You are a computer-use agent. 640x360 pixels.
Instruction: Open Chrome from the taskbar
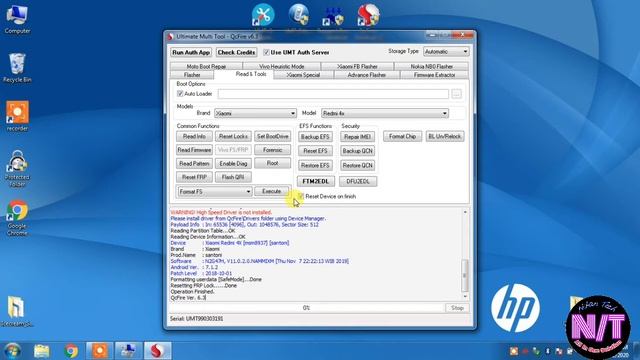pos(71,351)
